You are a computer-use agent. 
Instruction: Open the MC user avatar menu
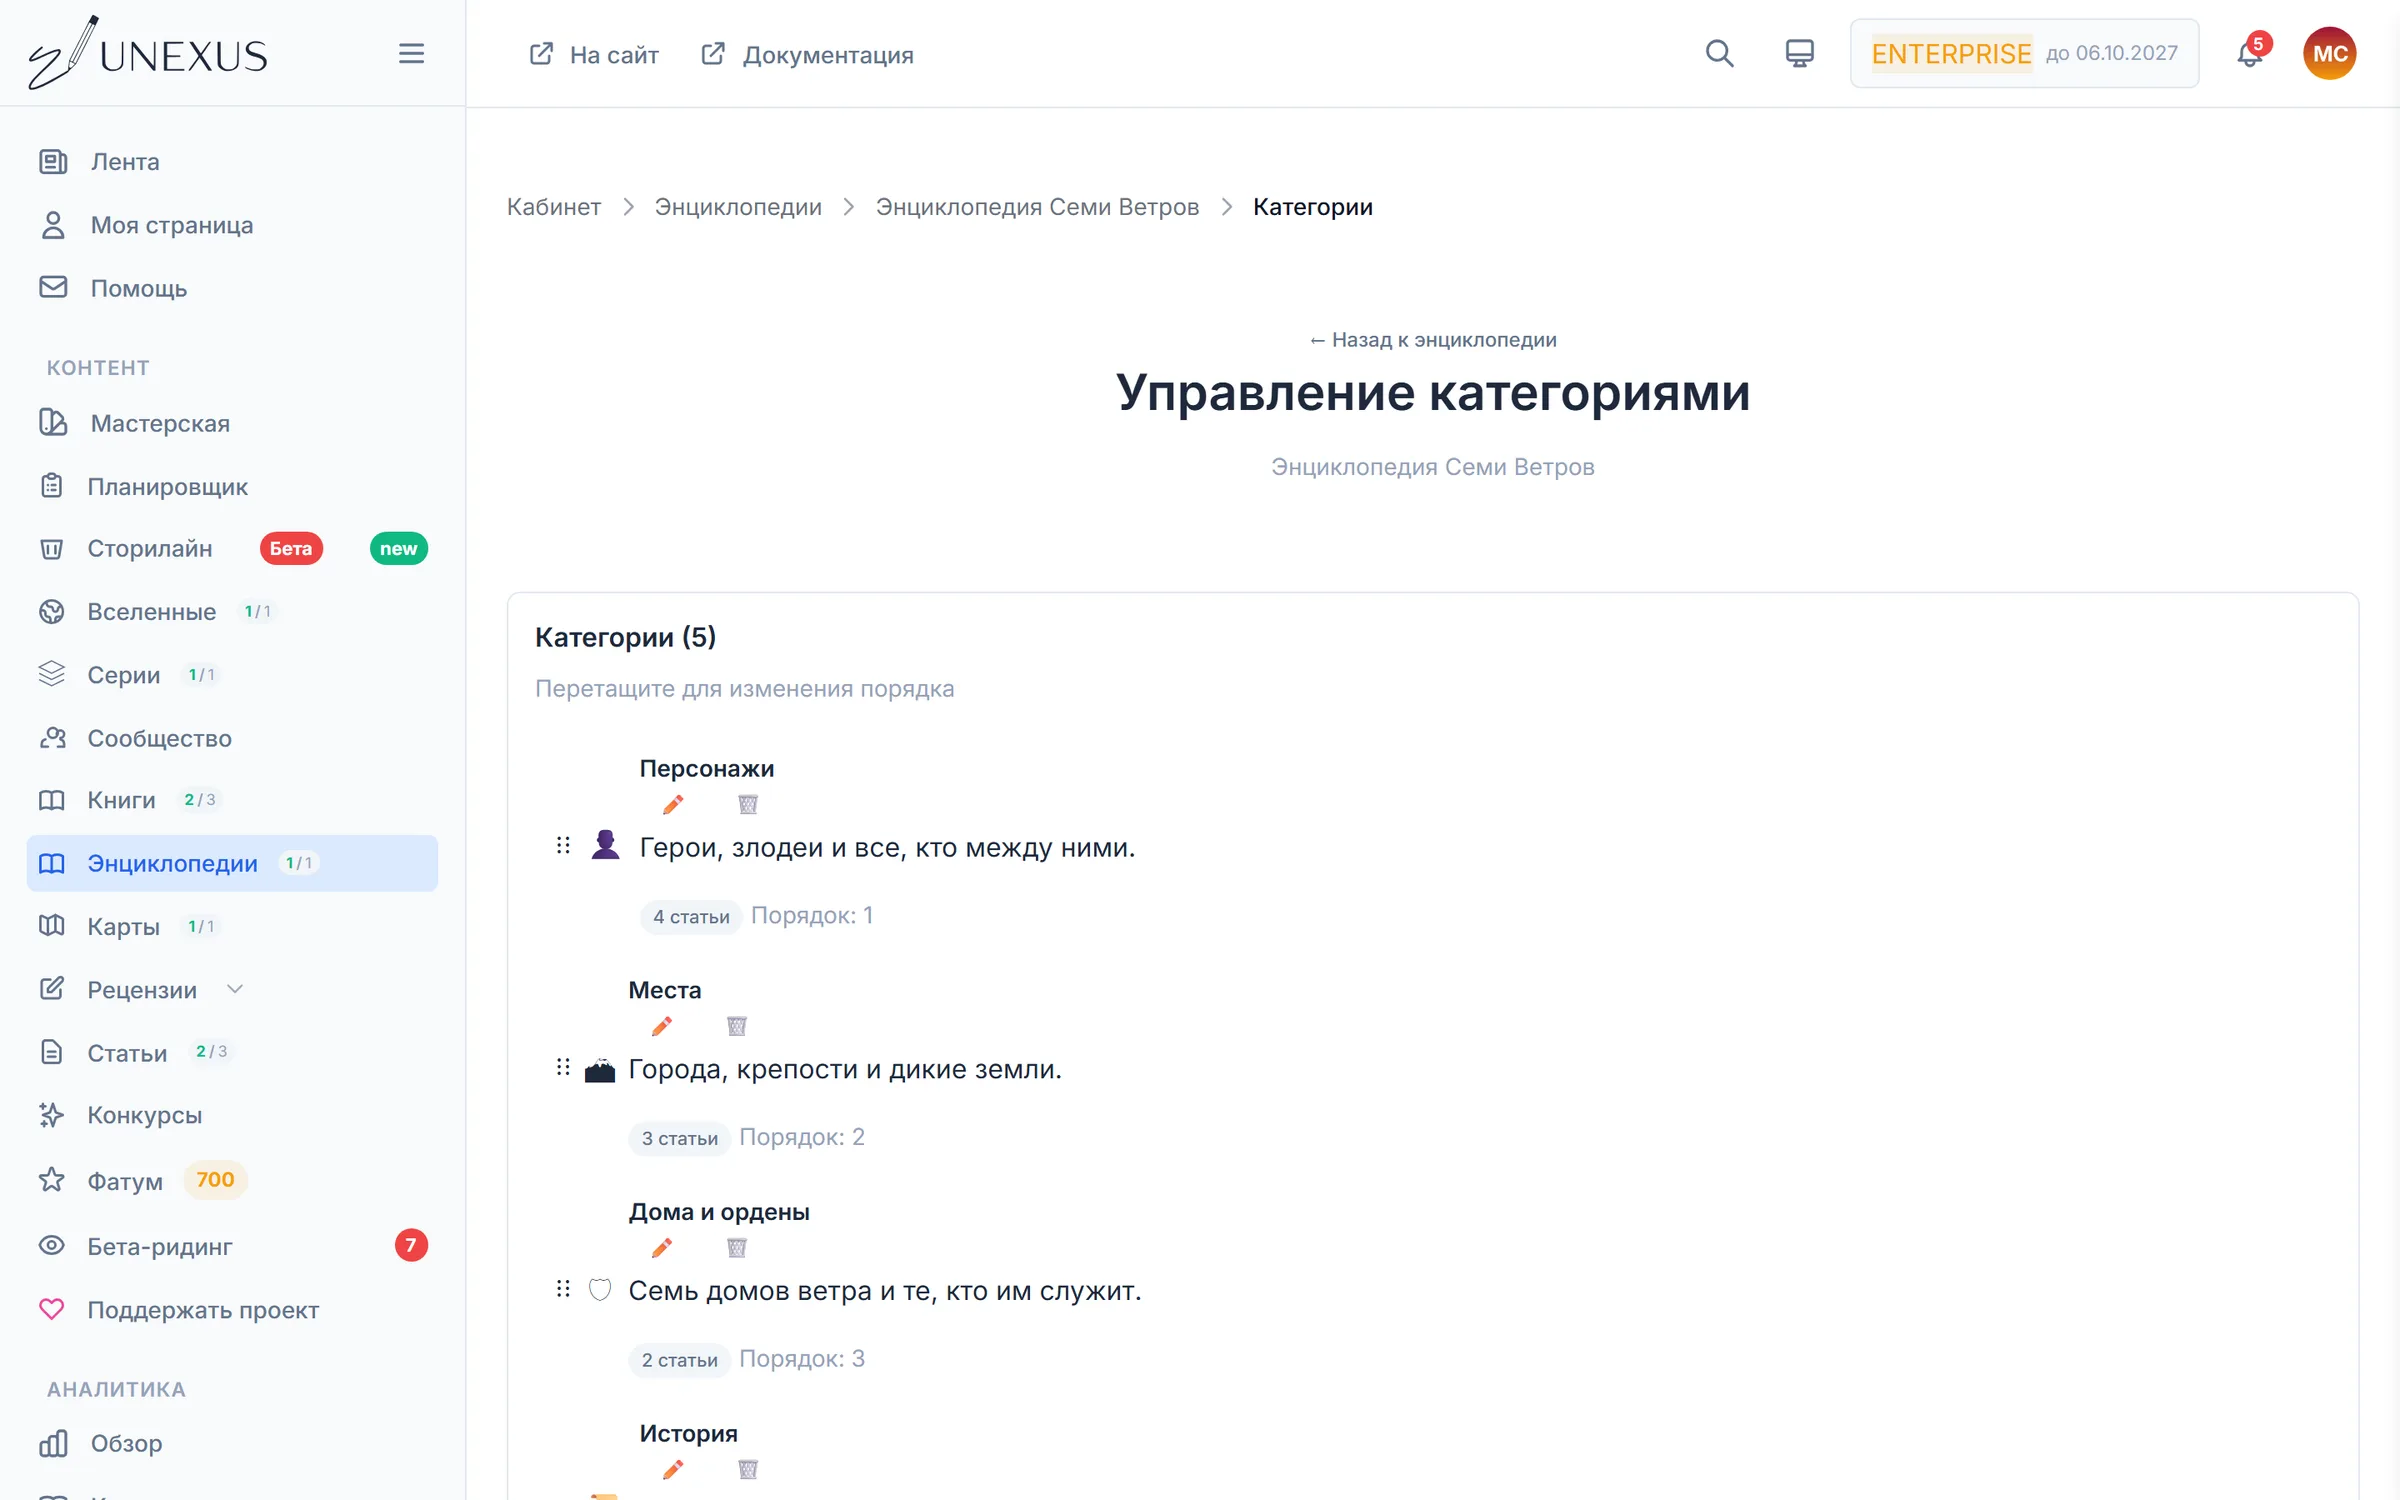2329,53
